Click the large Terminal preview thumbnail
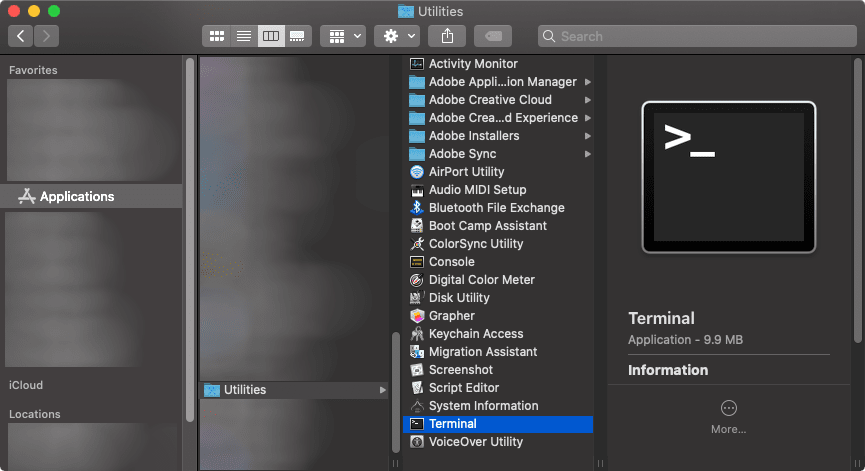 (x=729, y=177)
